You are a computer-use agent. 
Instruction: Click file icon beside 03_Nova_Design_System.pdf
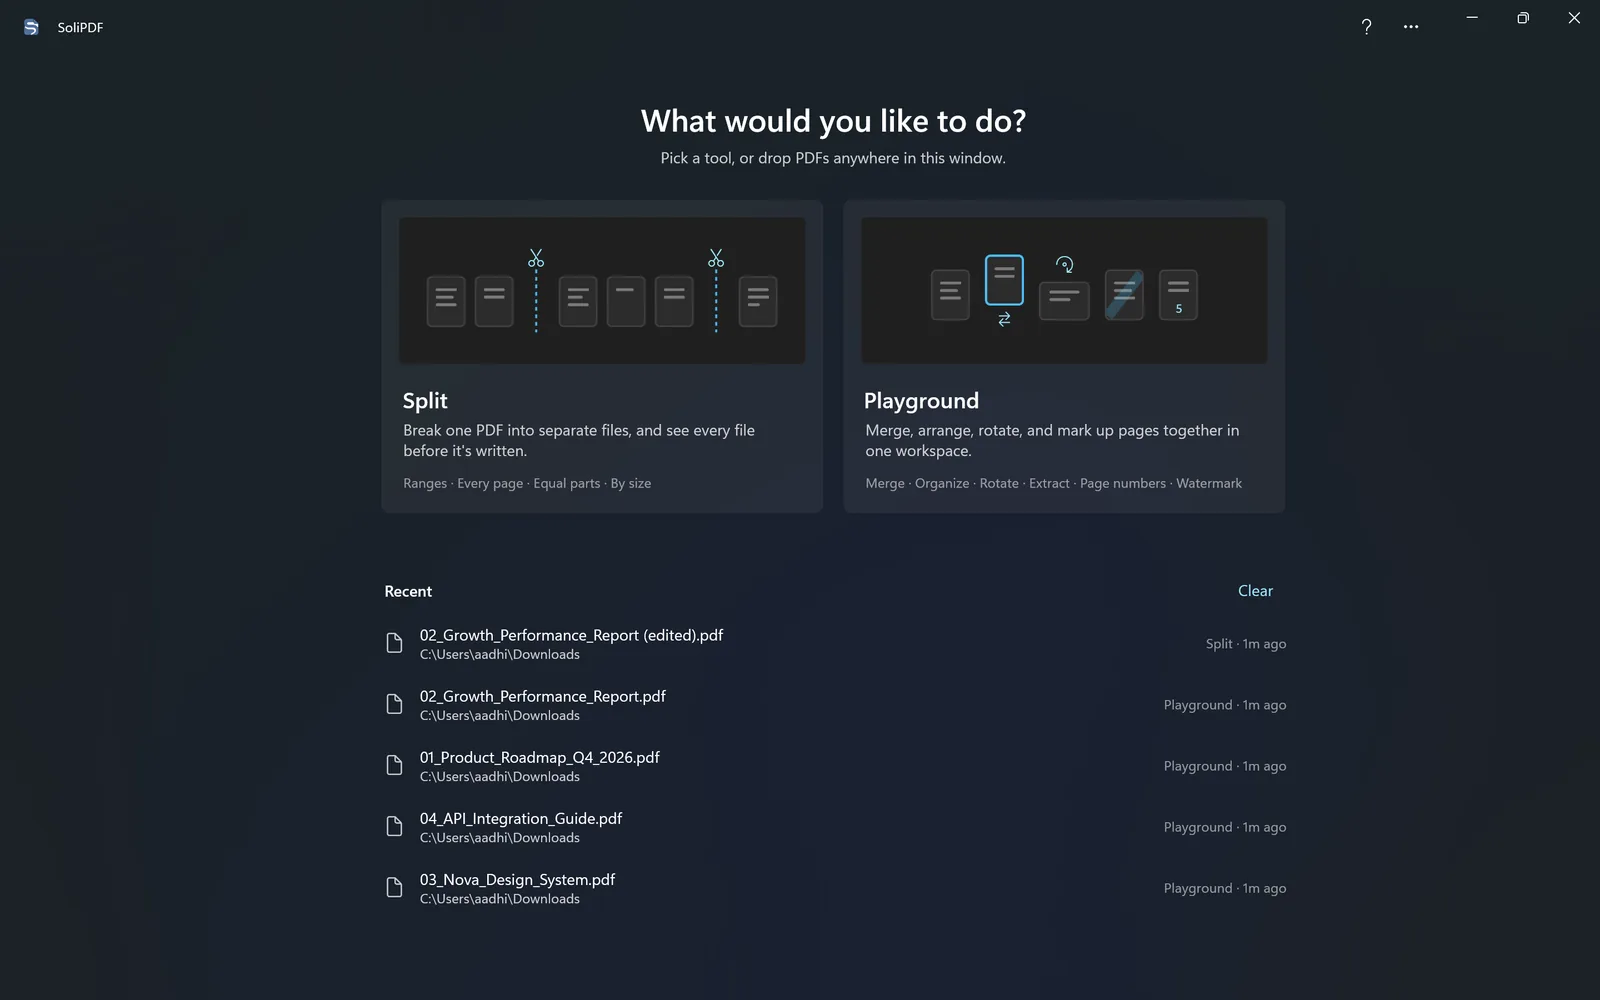[x=395, y=887]
